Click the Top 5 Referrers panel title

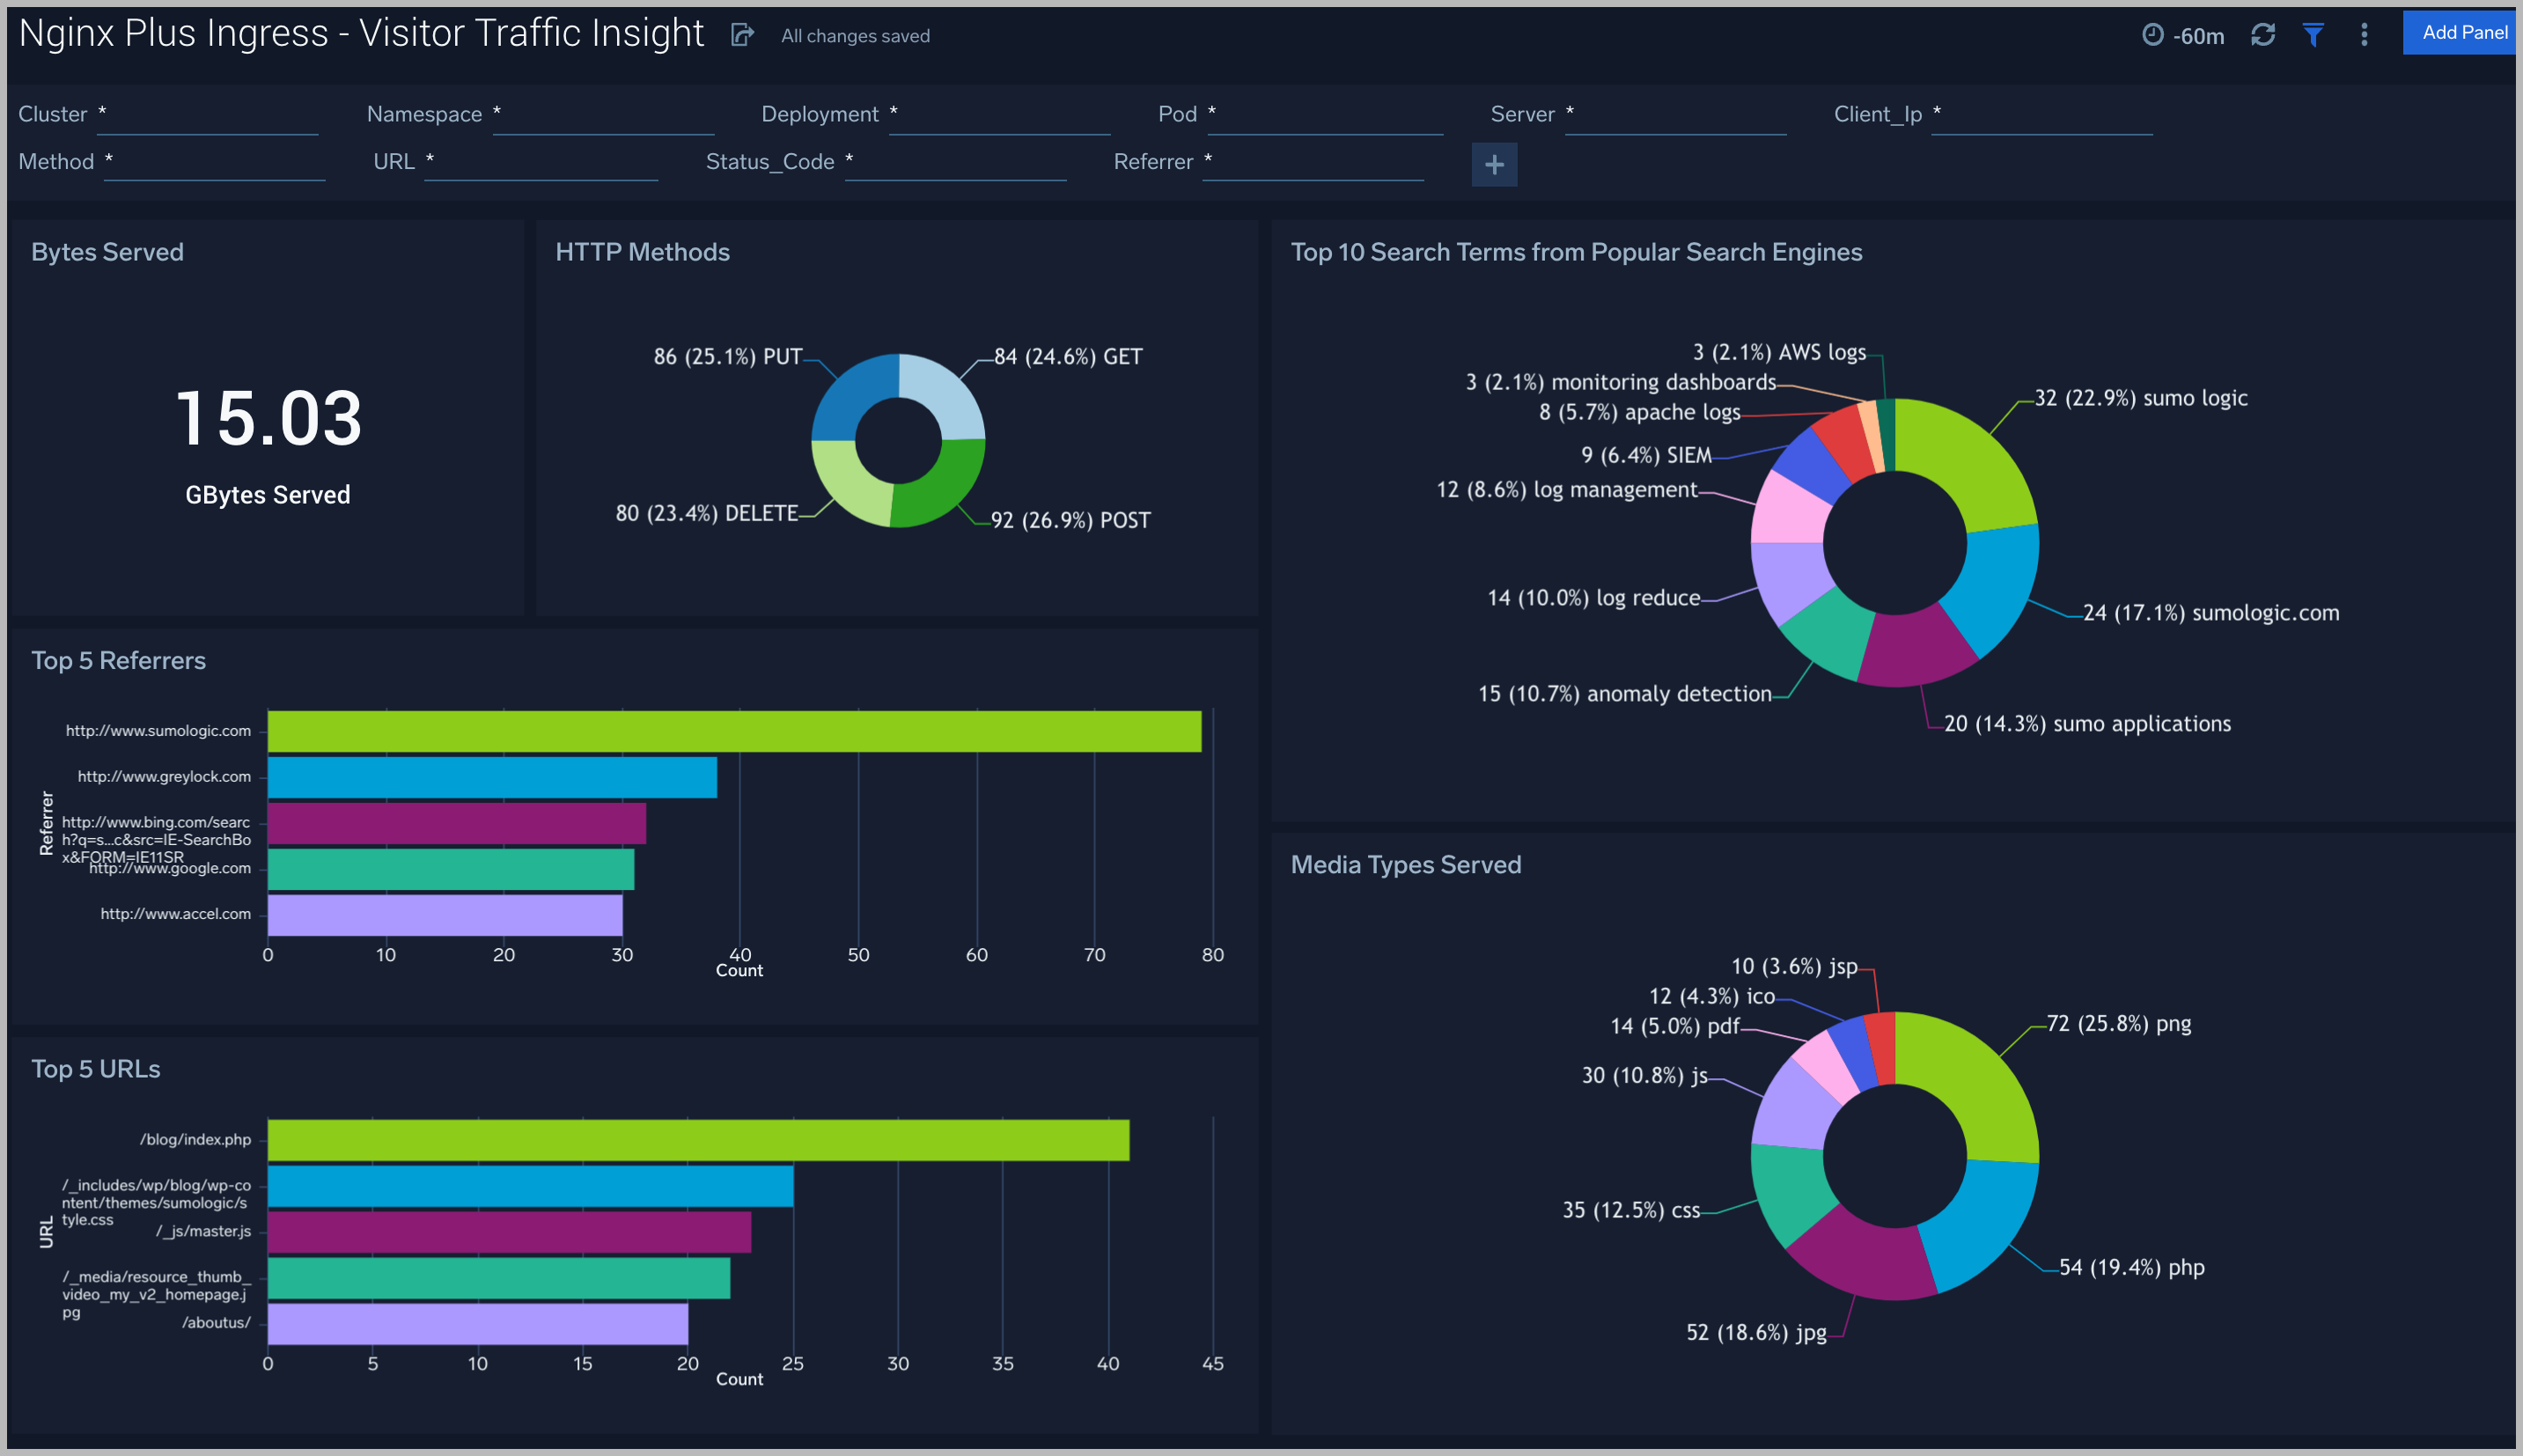(118, 660)
